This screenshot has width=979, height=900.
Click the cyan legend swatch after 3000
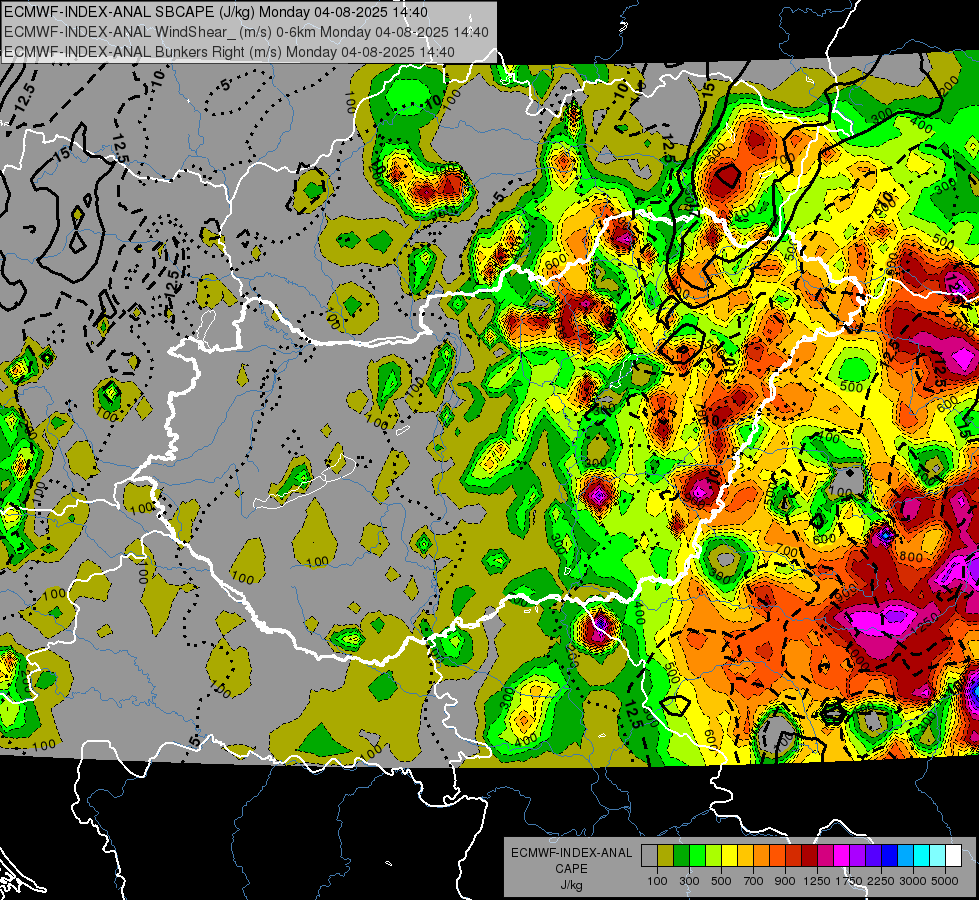tap(922, 856)
